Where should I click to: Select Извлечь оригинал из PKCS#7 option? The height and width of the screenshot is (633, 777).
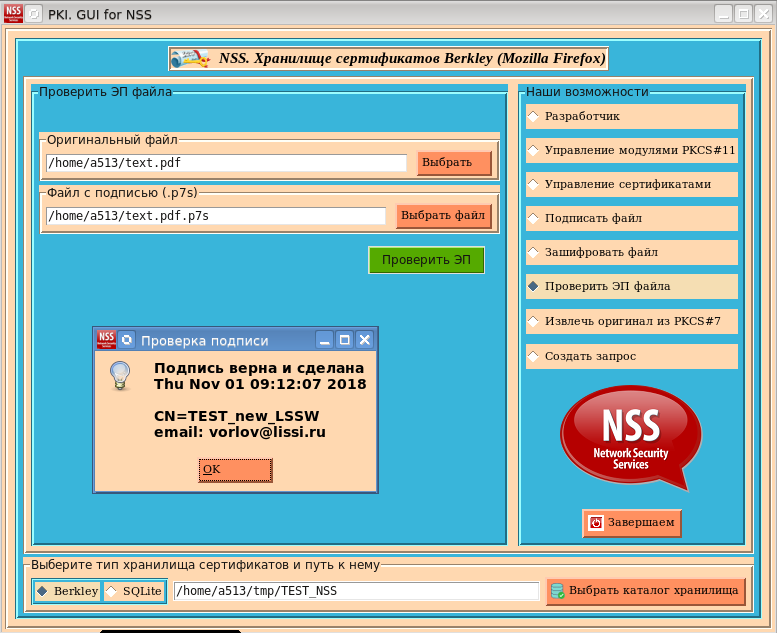coord(632,321)
